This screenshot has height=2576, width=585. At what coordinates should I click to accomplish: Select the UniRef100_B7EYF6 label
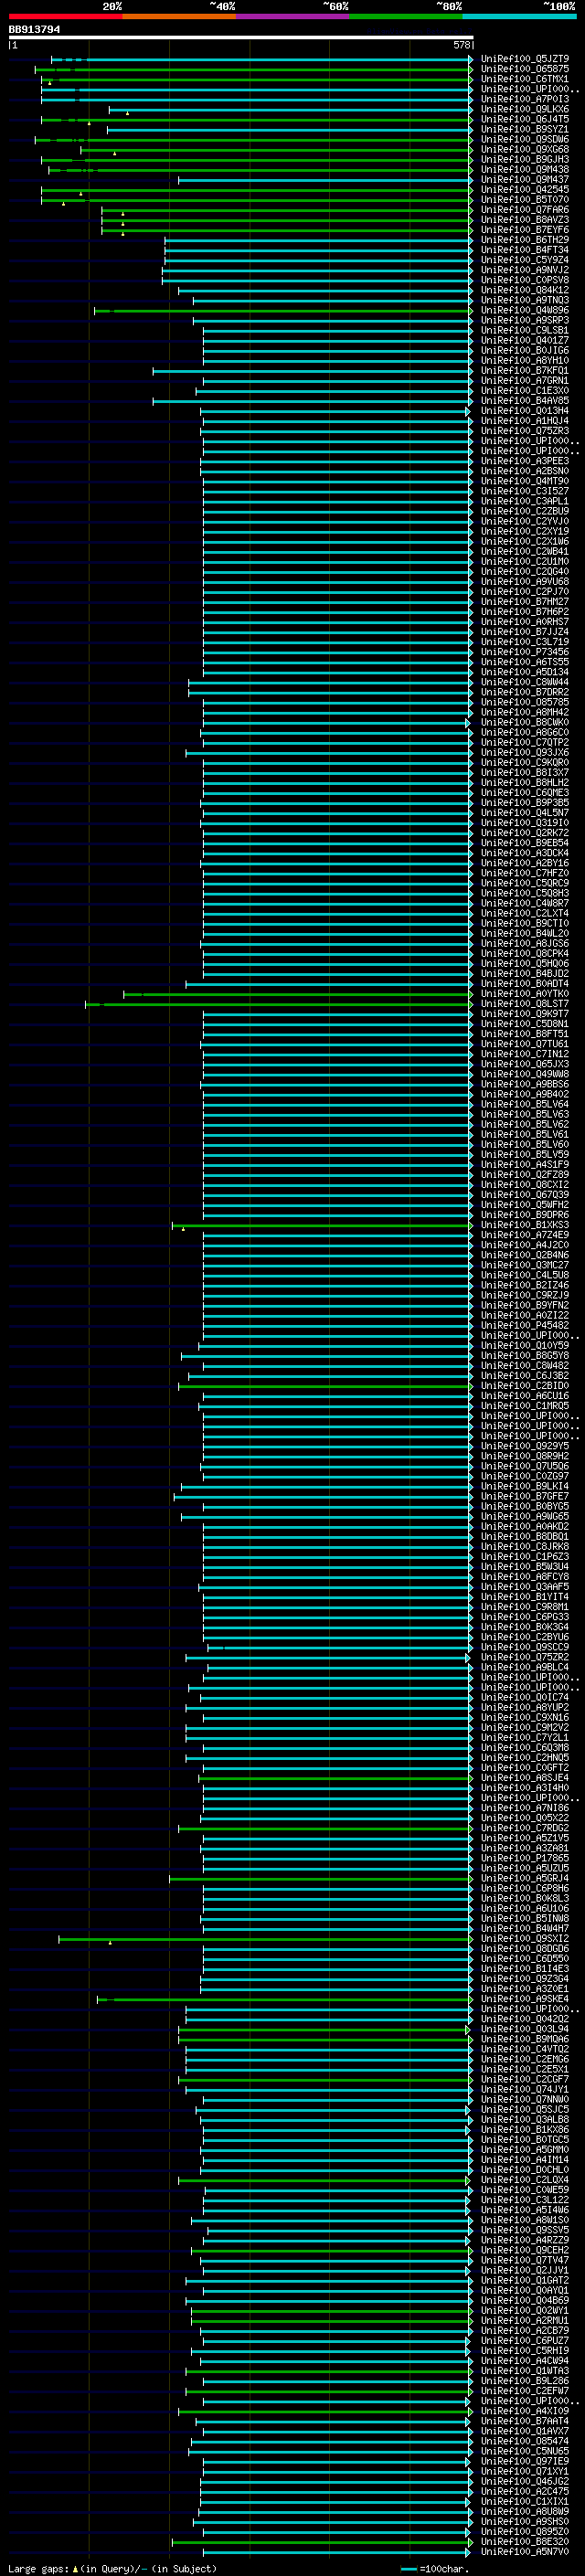(x=524, y=230)
